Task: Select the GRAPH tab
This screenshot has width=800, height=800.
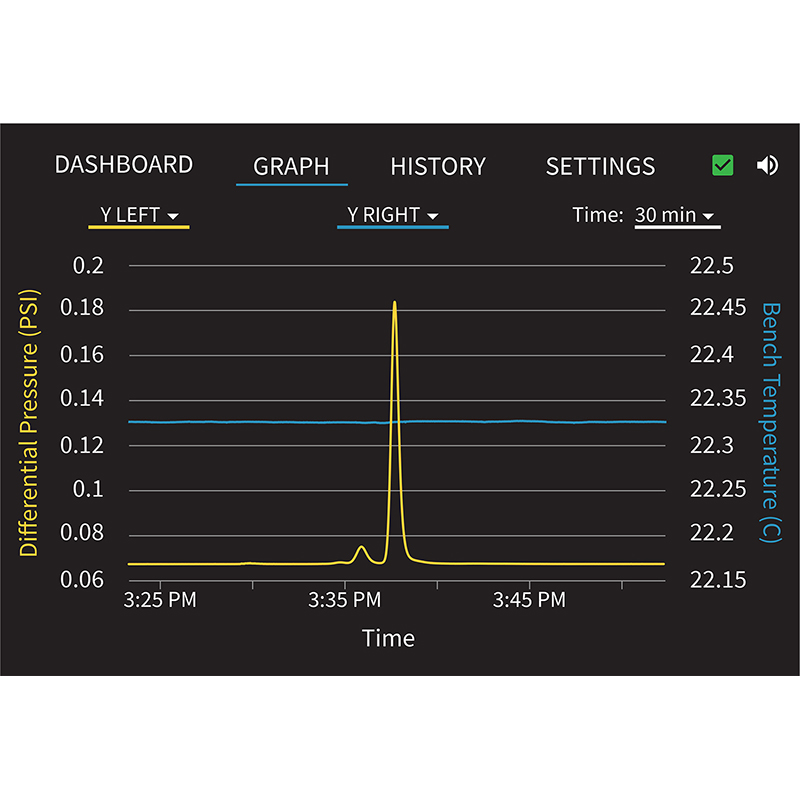Action: point(291,167)
